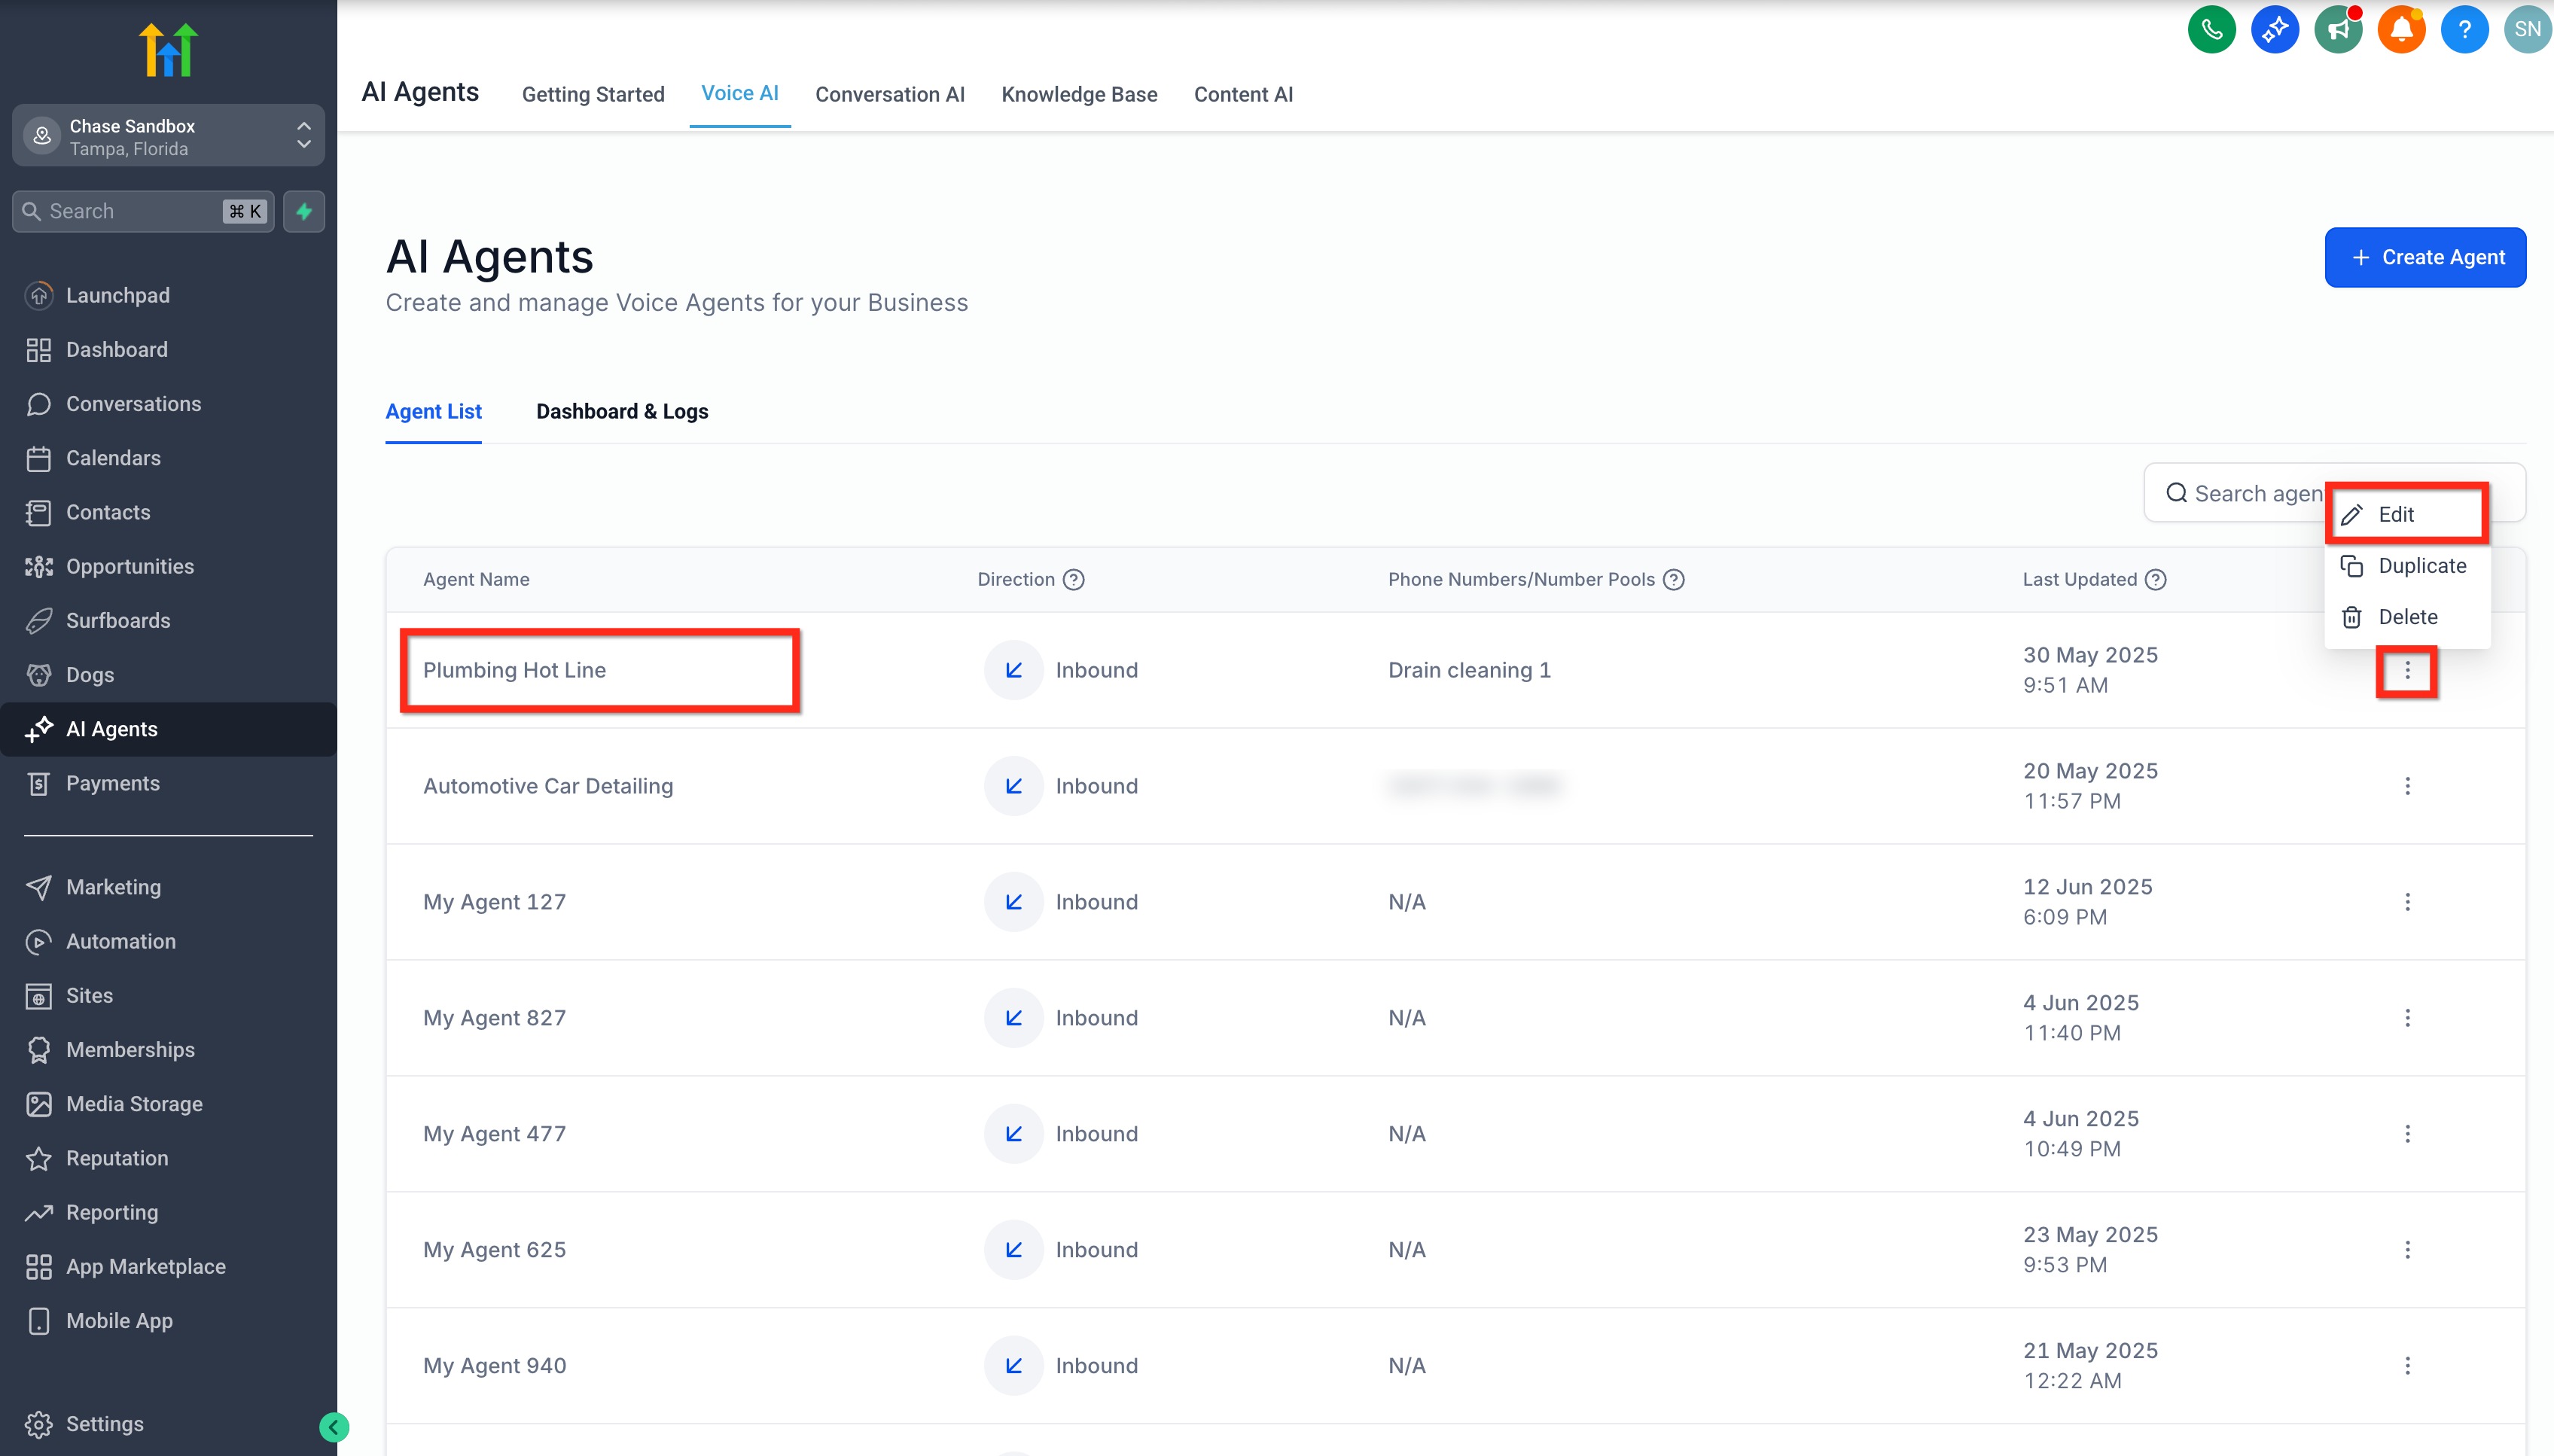Open three-dot menu for My Agent 625
Image resolution: width=2554 pixels, height=1456 pixels.
(x=2407, y=1250)
